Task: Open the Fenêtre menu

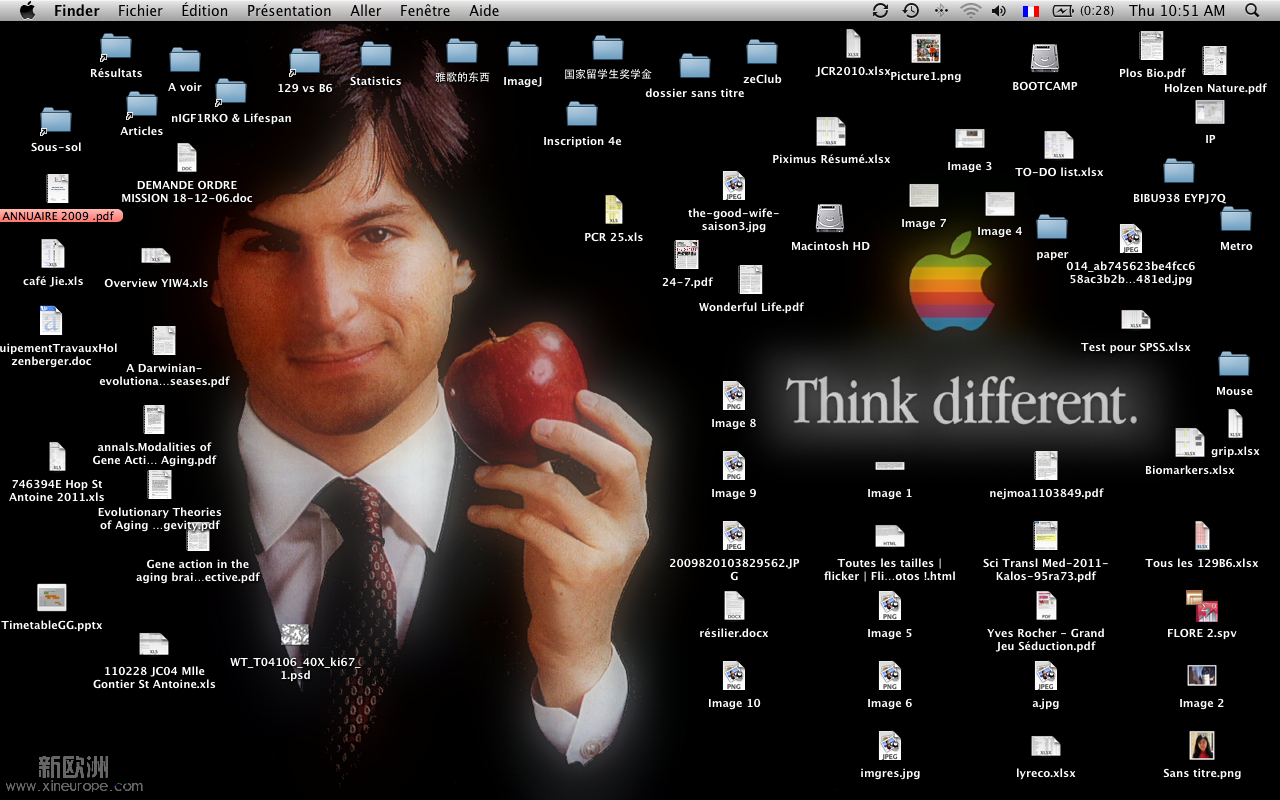Action: [x=425, y=11]
